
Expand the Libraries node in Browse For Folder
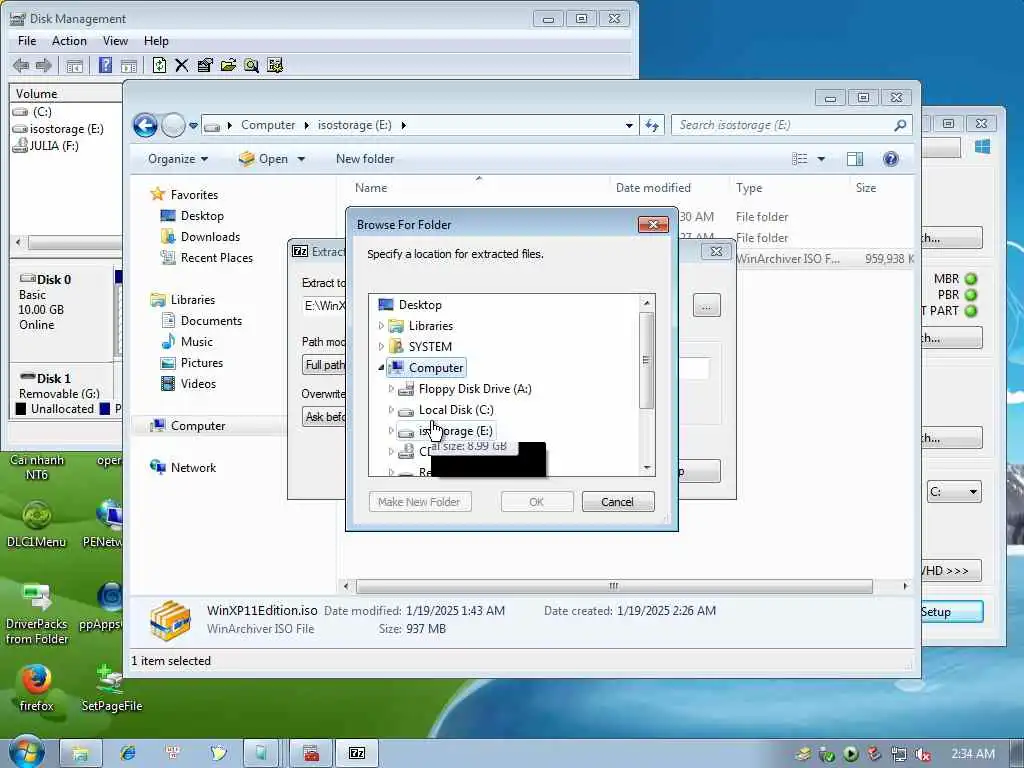click(381, 325)
